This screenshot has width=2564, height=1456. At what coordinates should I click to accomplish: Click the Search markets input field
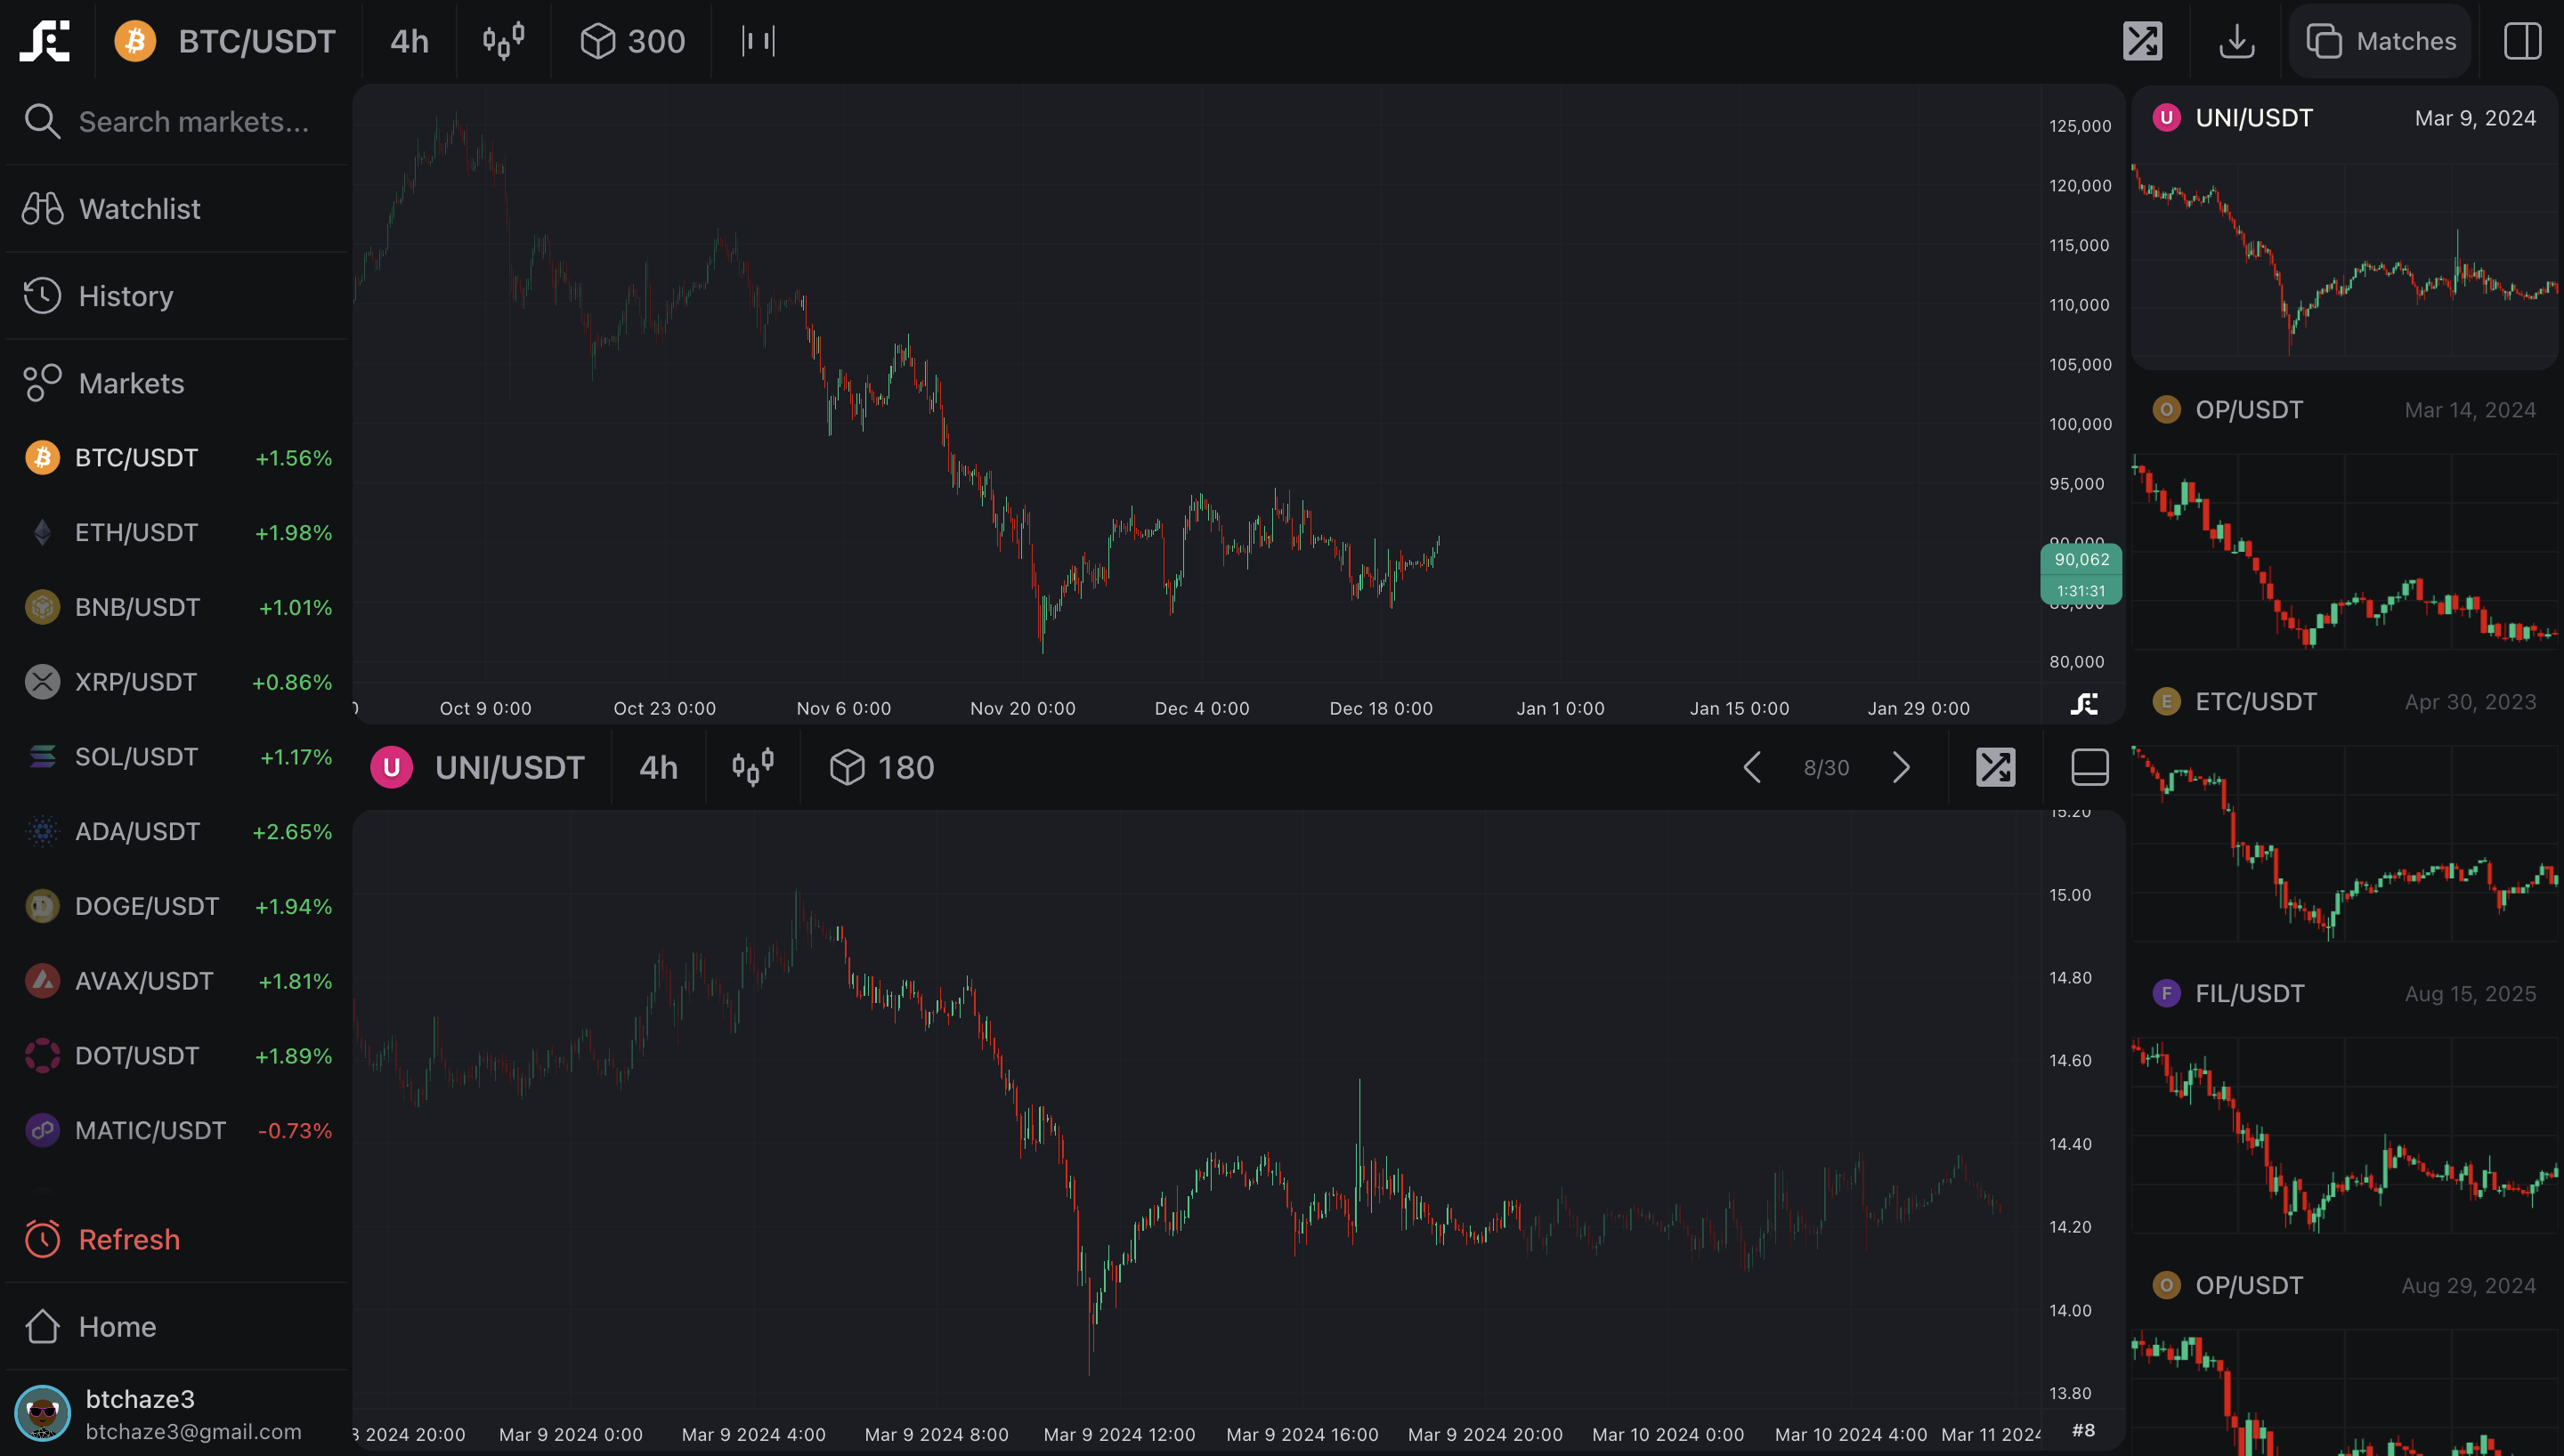coord(193,122)
